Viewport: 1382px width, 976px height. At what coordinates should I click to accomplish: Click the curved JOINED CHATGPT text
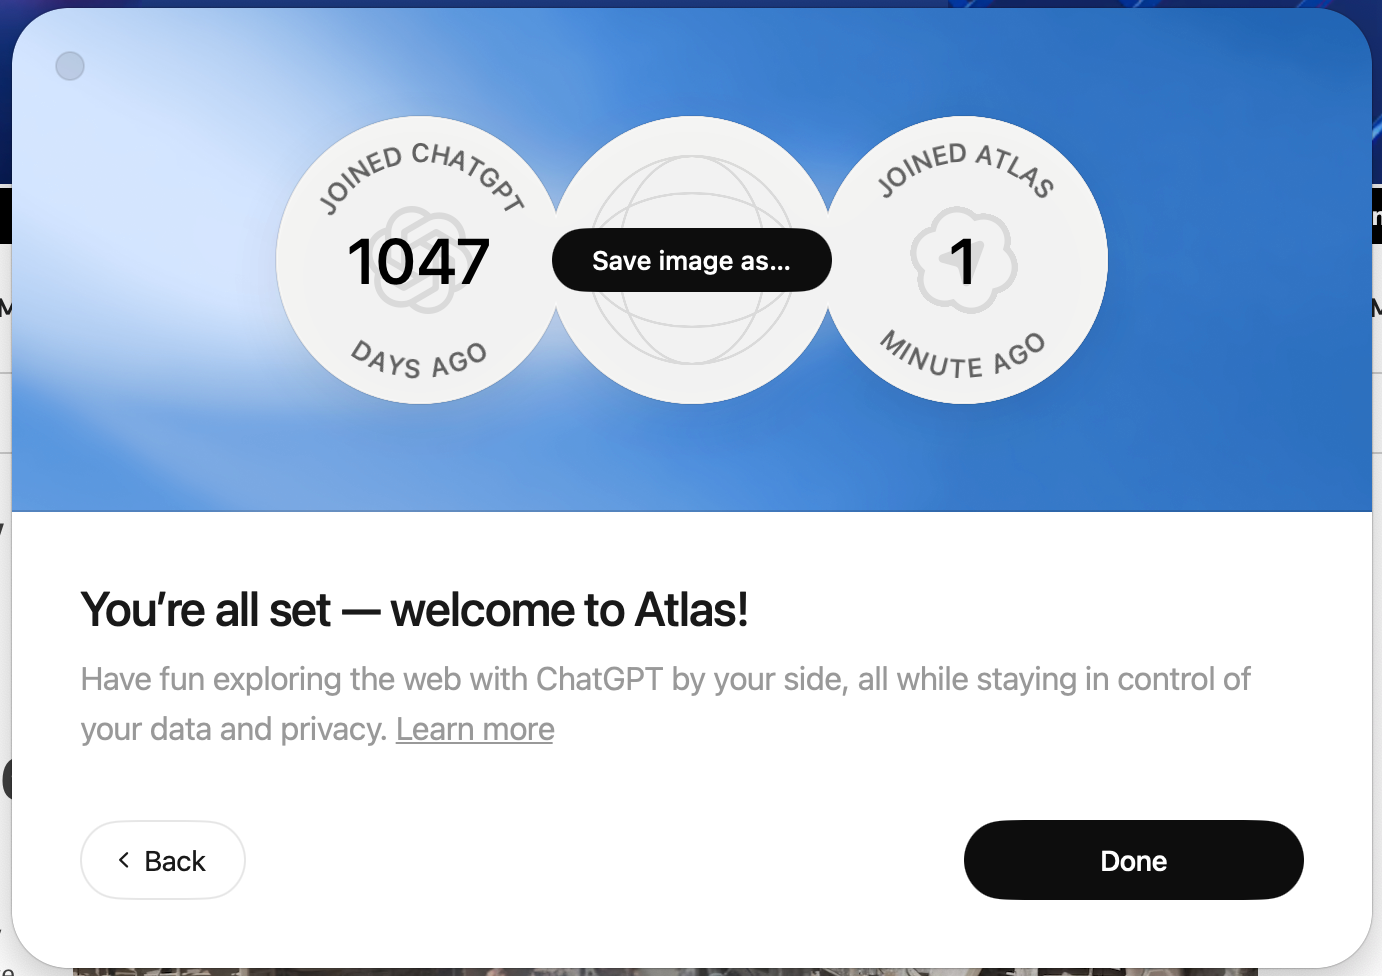(422, 170)
